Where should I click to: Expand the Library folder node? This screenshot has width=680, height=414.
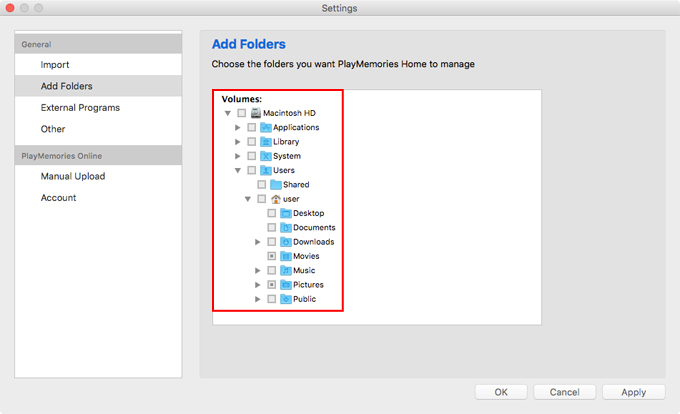tap(238, 142)
